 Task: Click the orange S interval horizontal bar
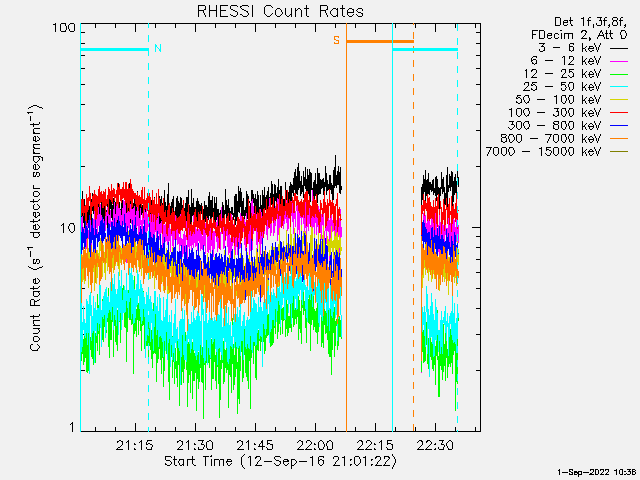[380, 41]
